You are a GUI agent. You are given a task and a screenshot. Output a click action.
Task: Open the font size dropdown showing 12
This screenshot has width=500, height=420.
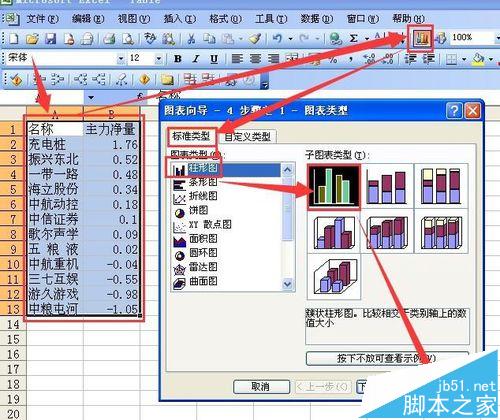159,59
